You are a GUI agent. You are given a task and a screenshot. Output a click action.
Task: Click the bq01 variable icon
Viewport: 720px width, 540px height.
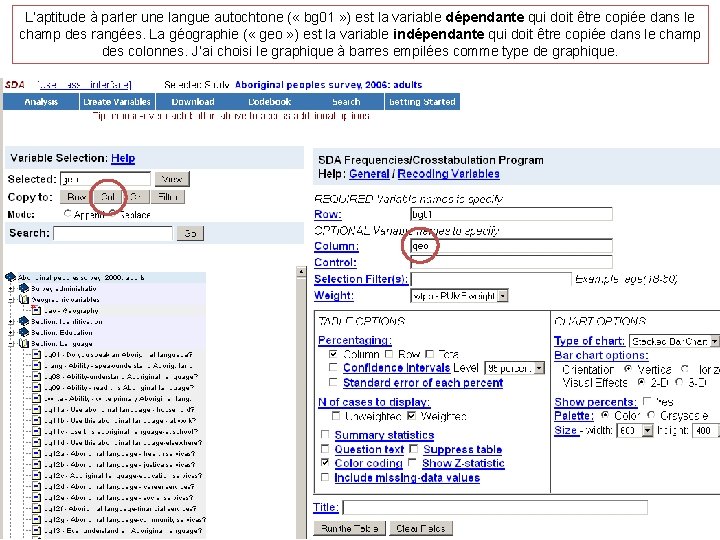tap(37, 354)
